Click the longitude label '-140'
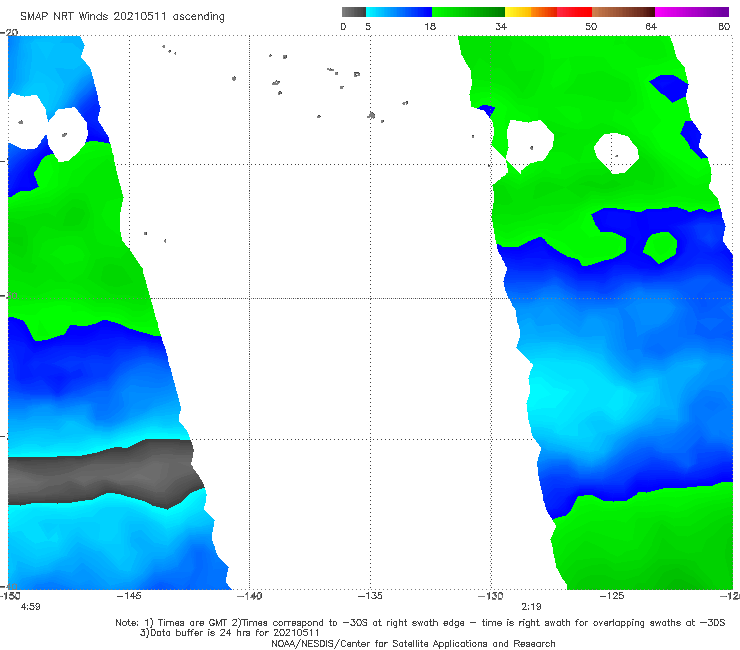This screenshot has width=740, height=650. point(249,596)
